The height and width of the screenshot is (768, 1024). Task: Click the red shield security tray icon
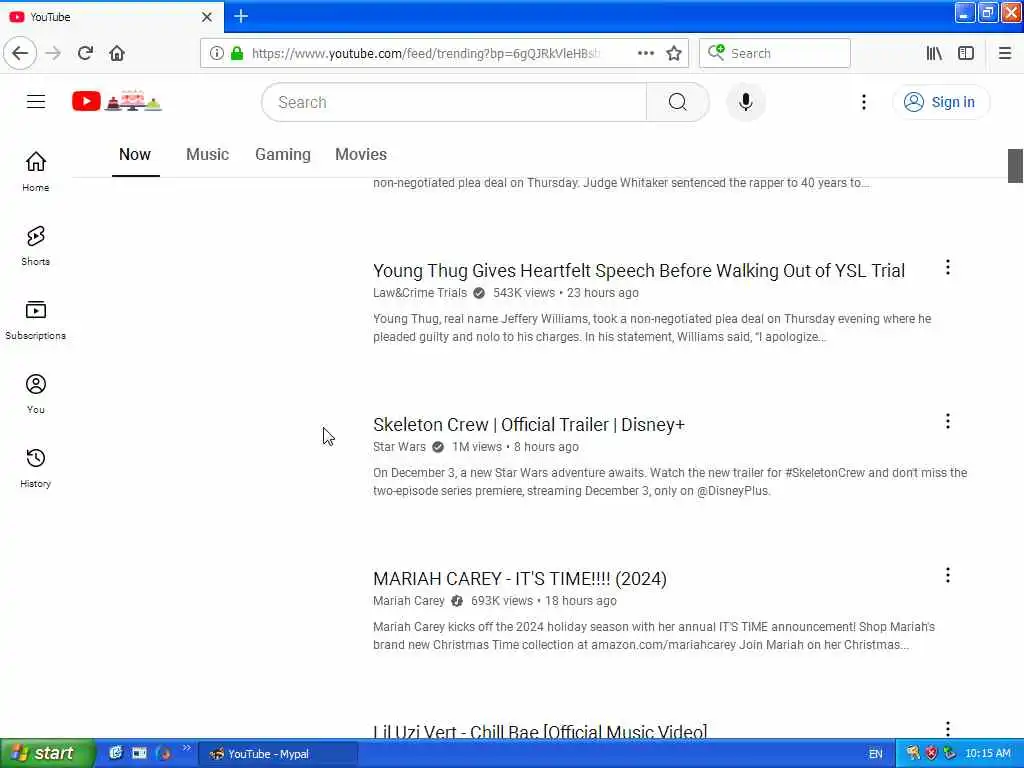click(931, 754)
